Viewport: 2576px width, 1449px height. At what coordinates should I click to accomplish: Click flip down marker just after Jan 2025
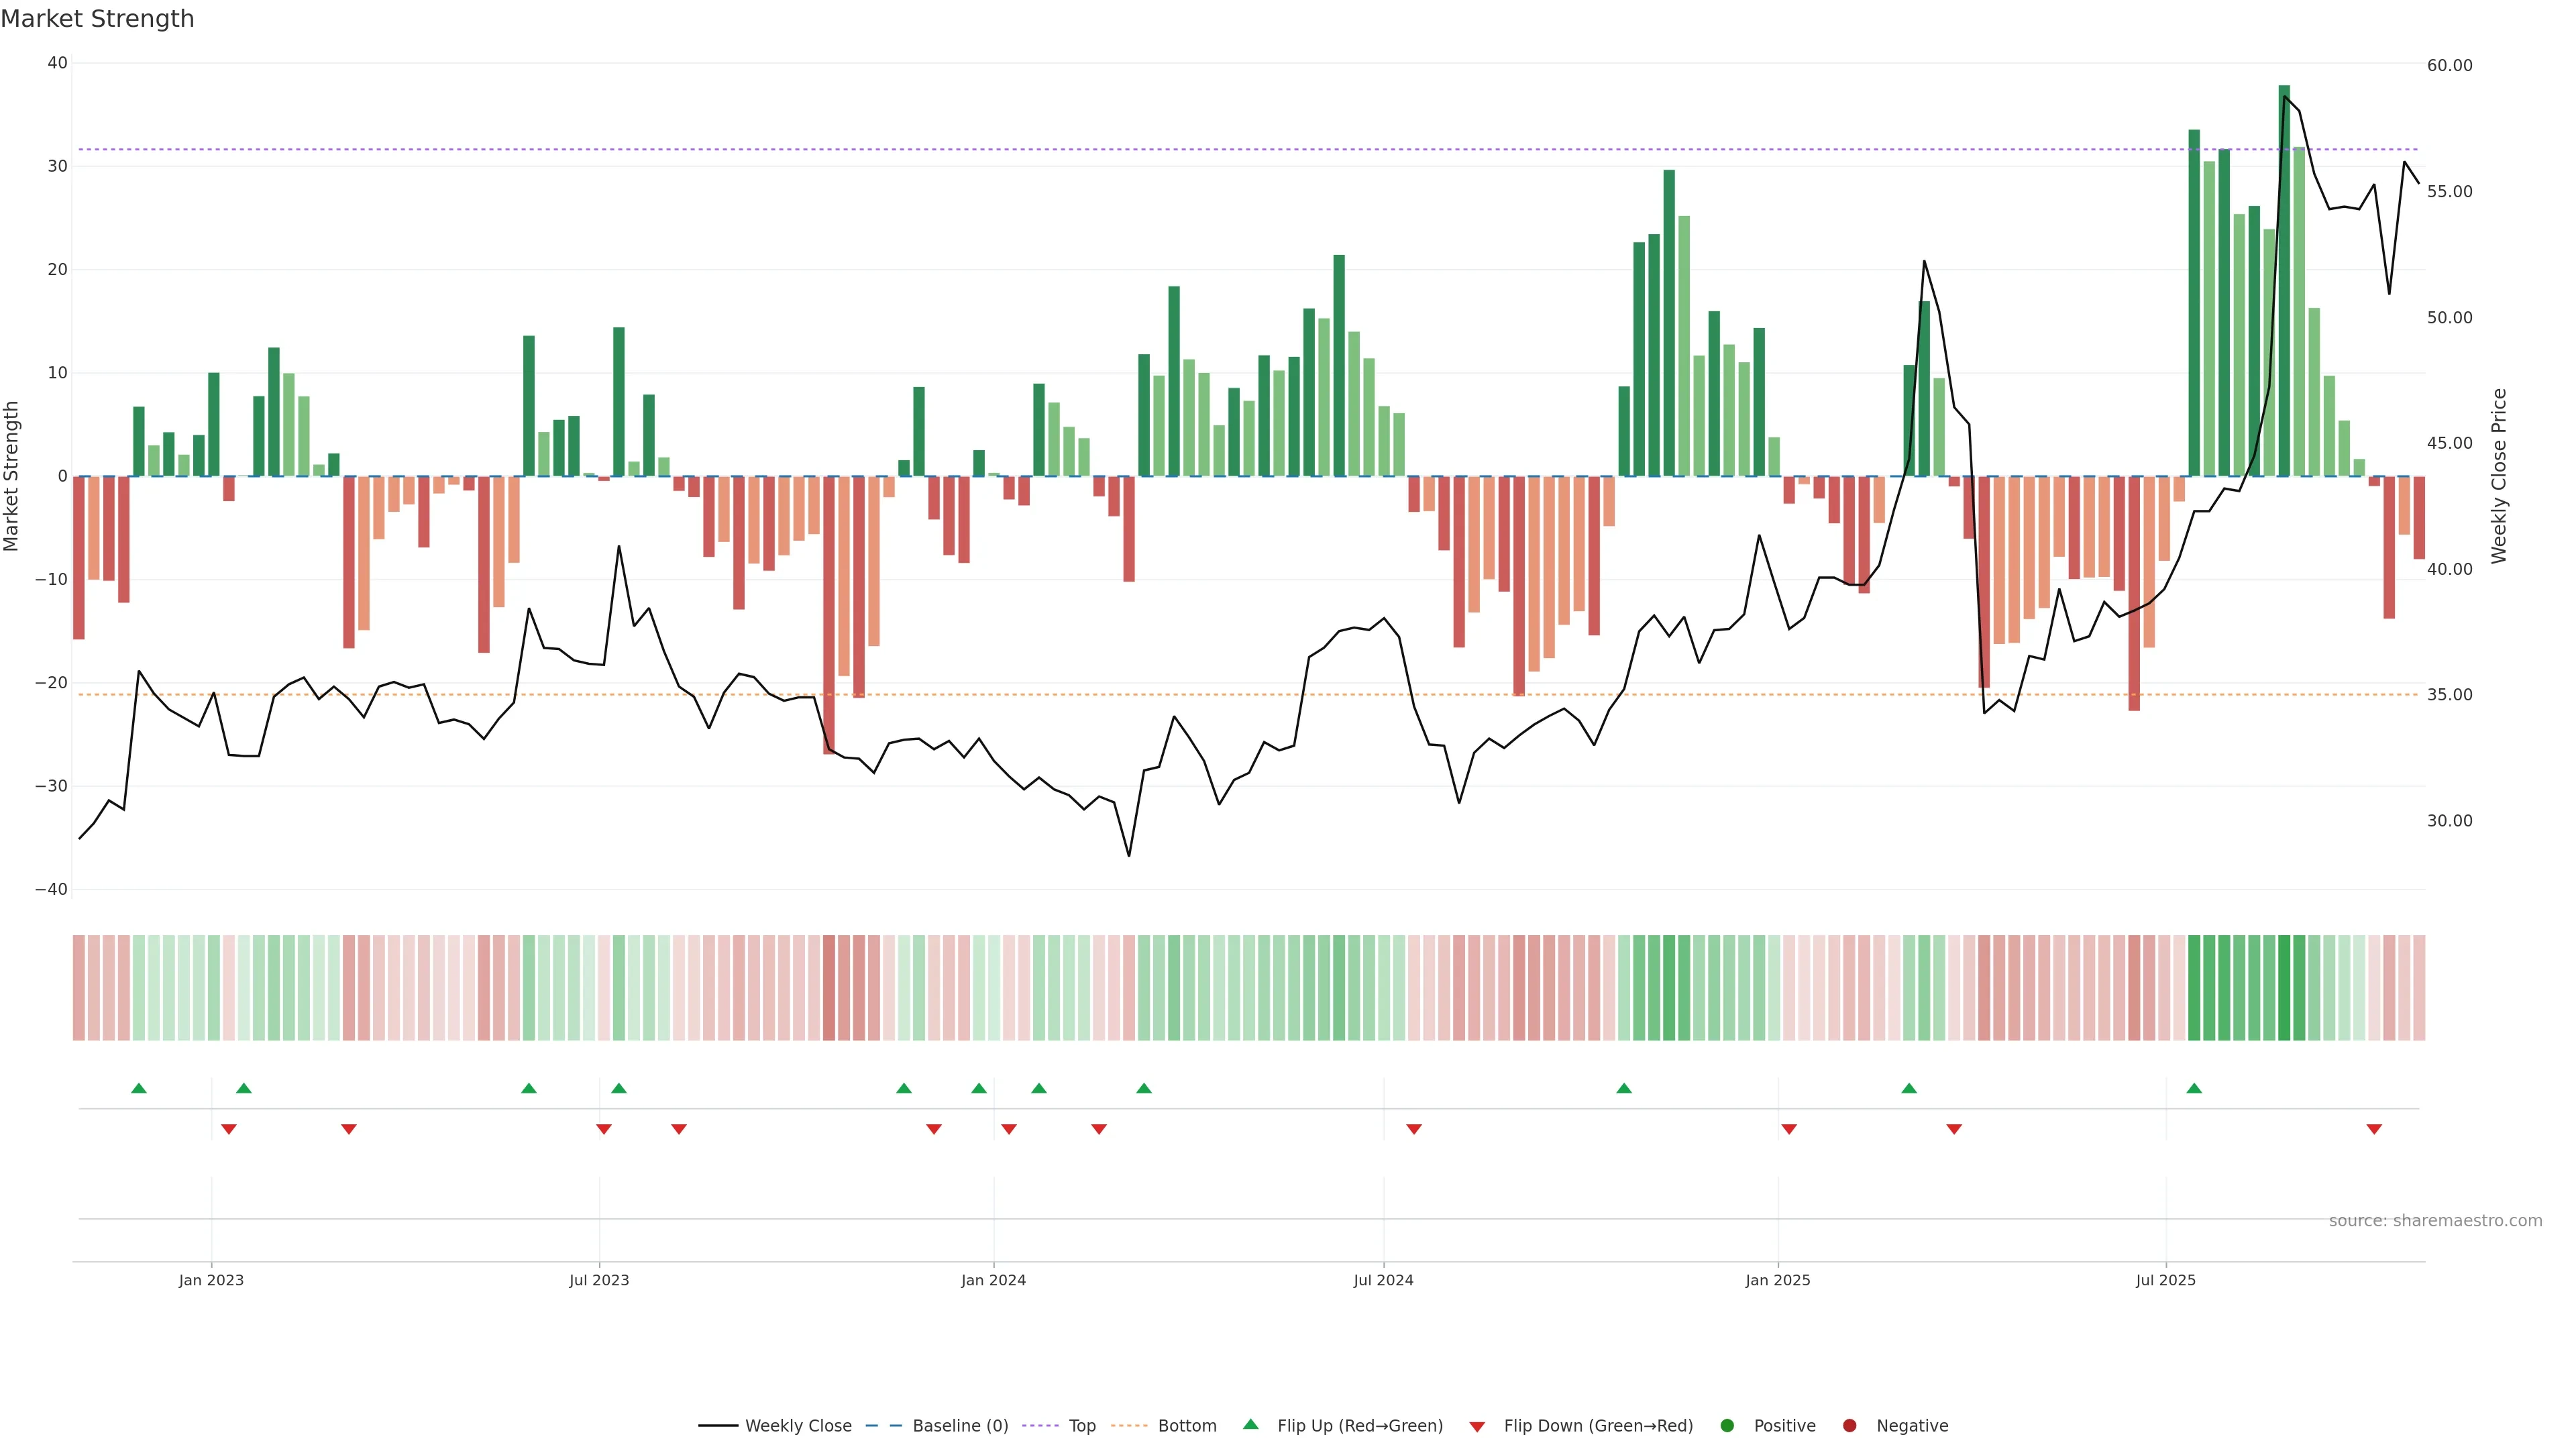1789,1129
